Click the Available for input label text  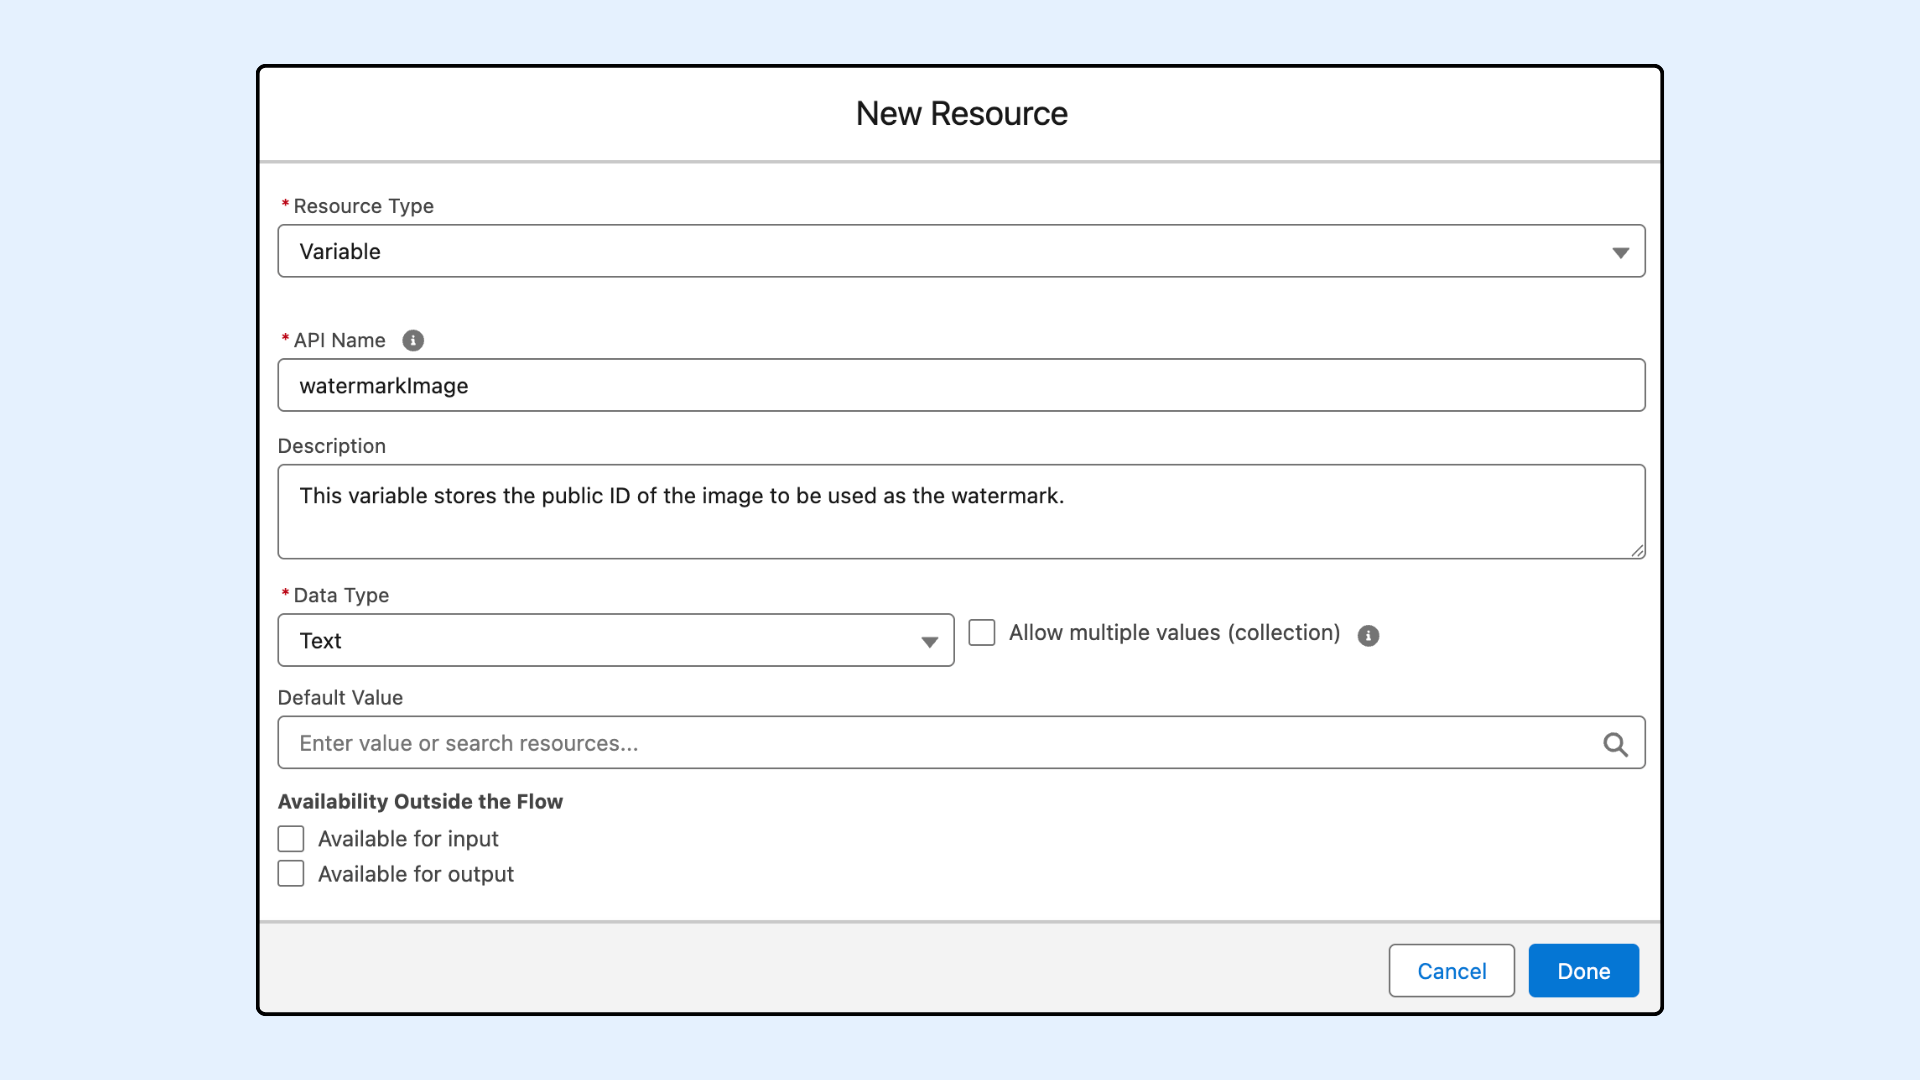(408, 839)
